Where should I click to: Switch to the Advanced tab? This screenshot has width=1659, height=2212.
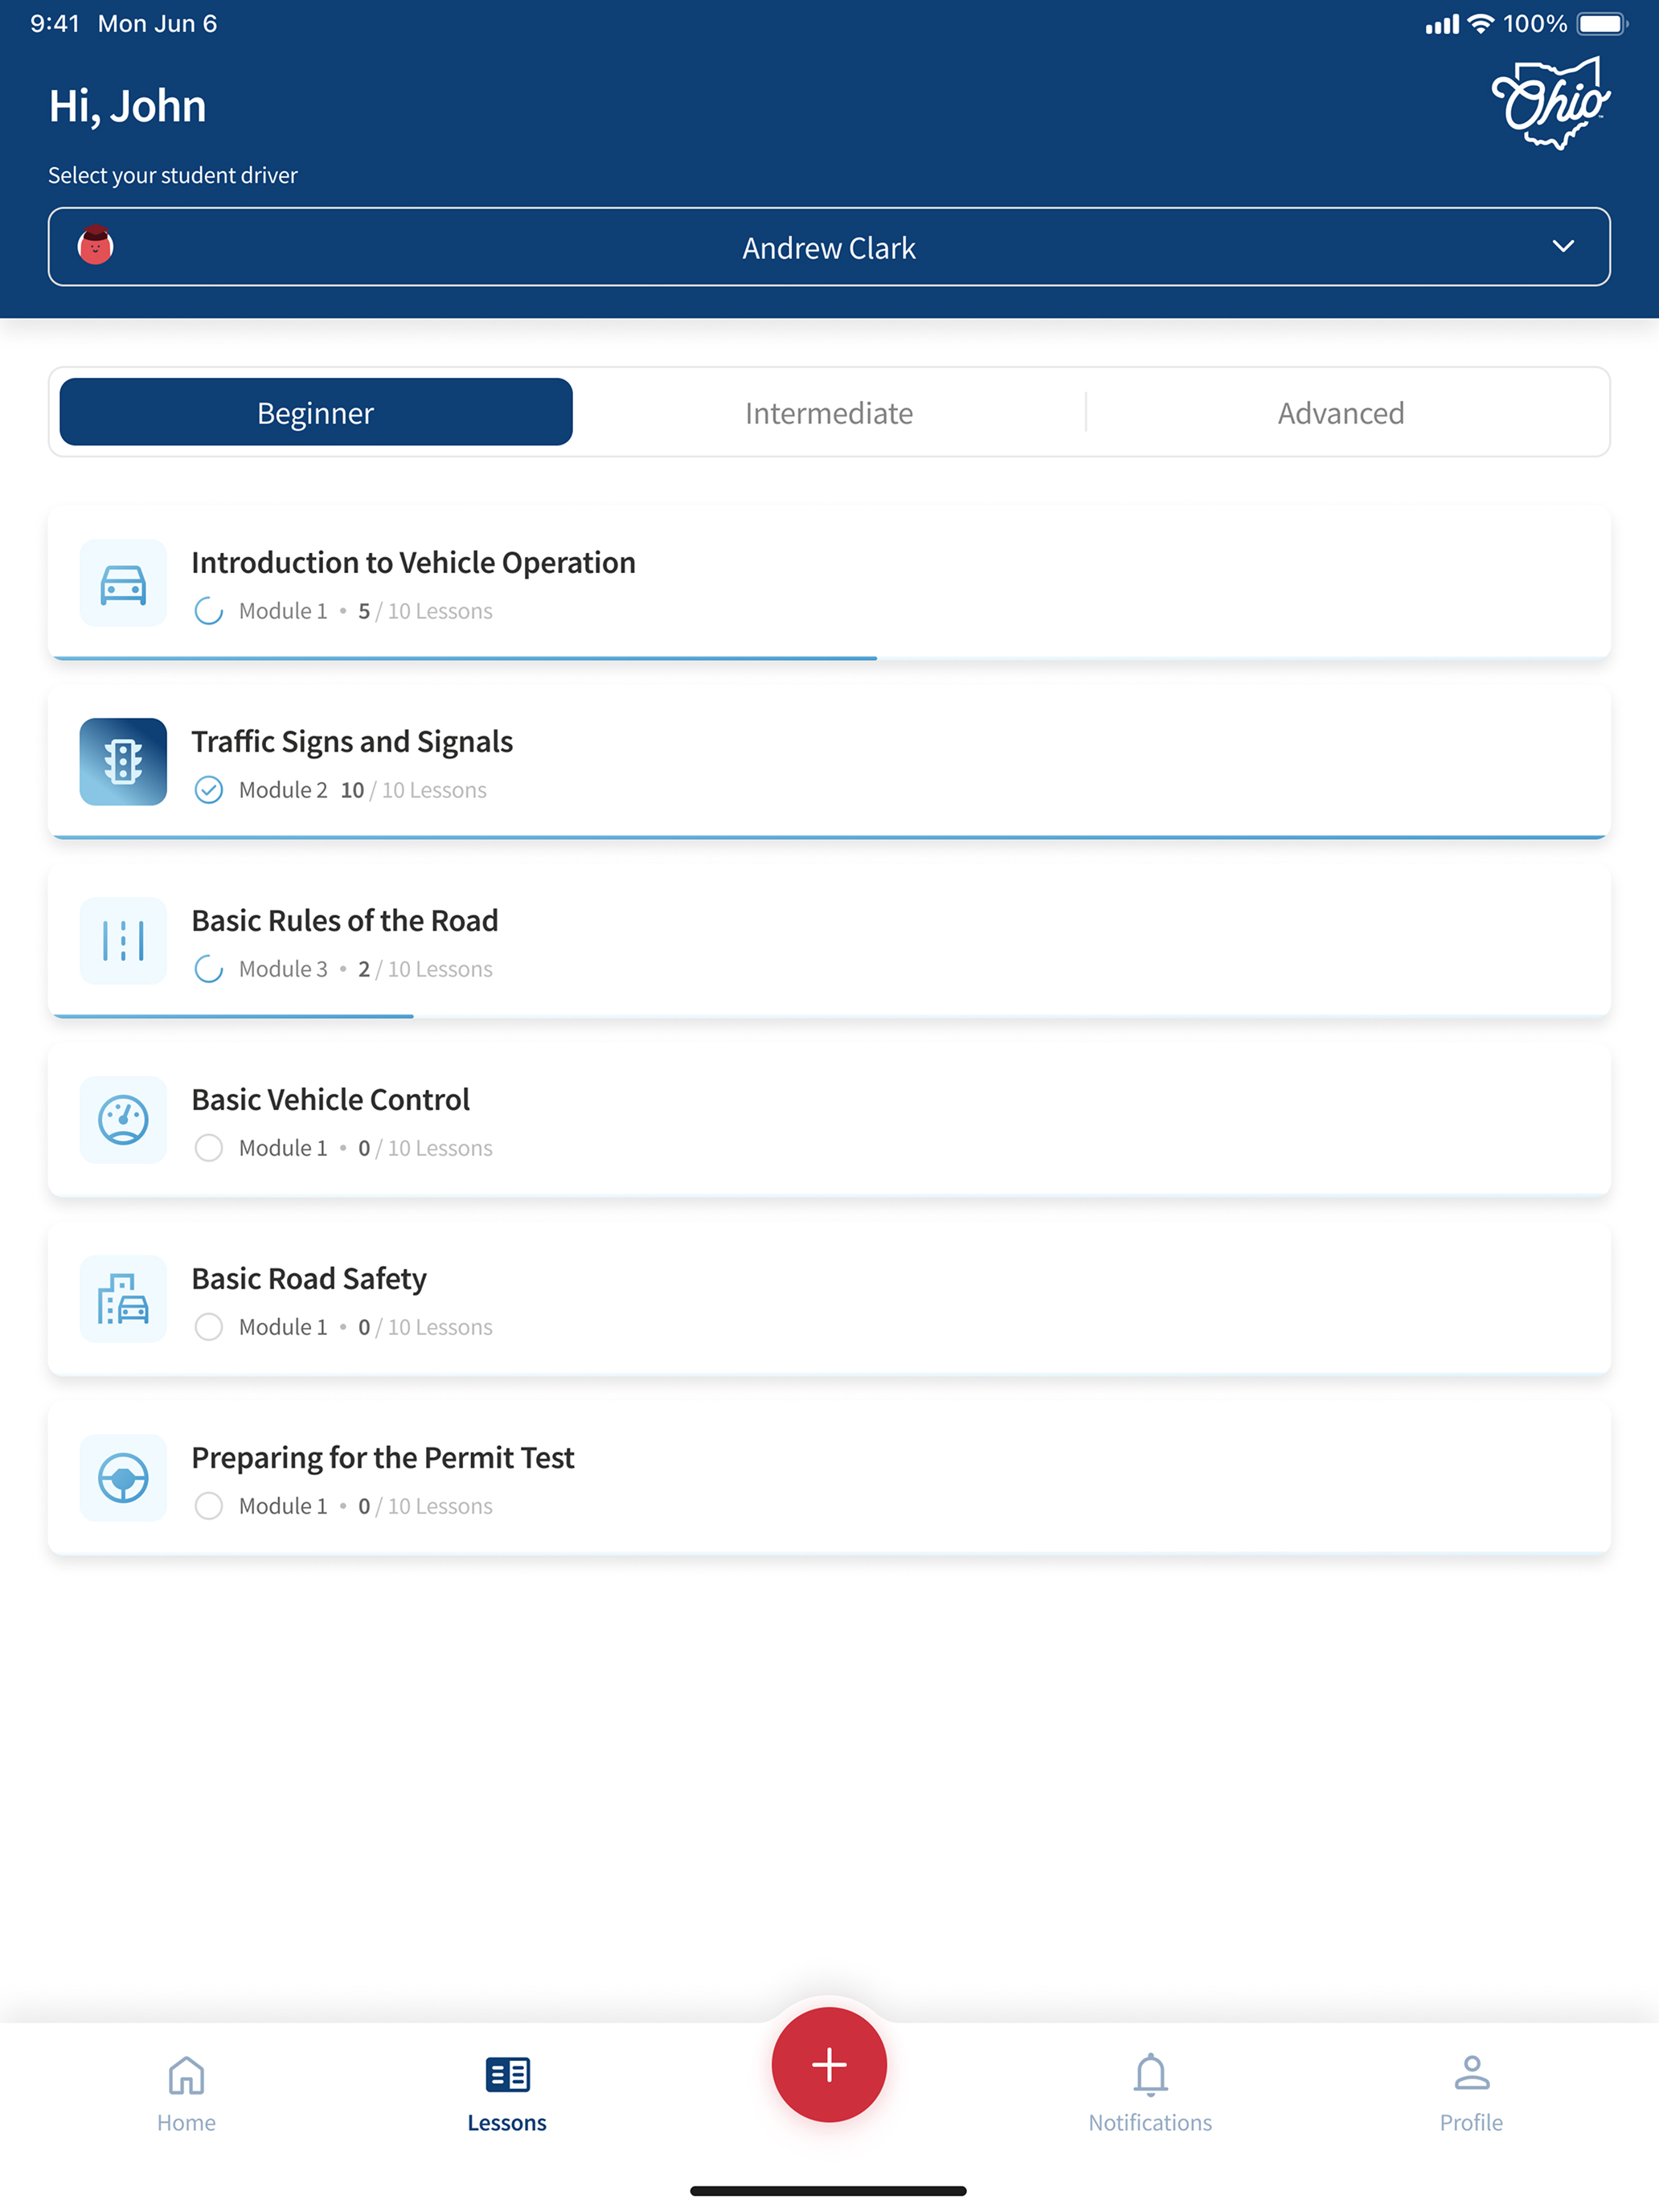tap(1341, 413)
